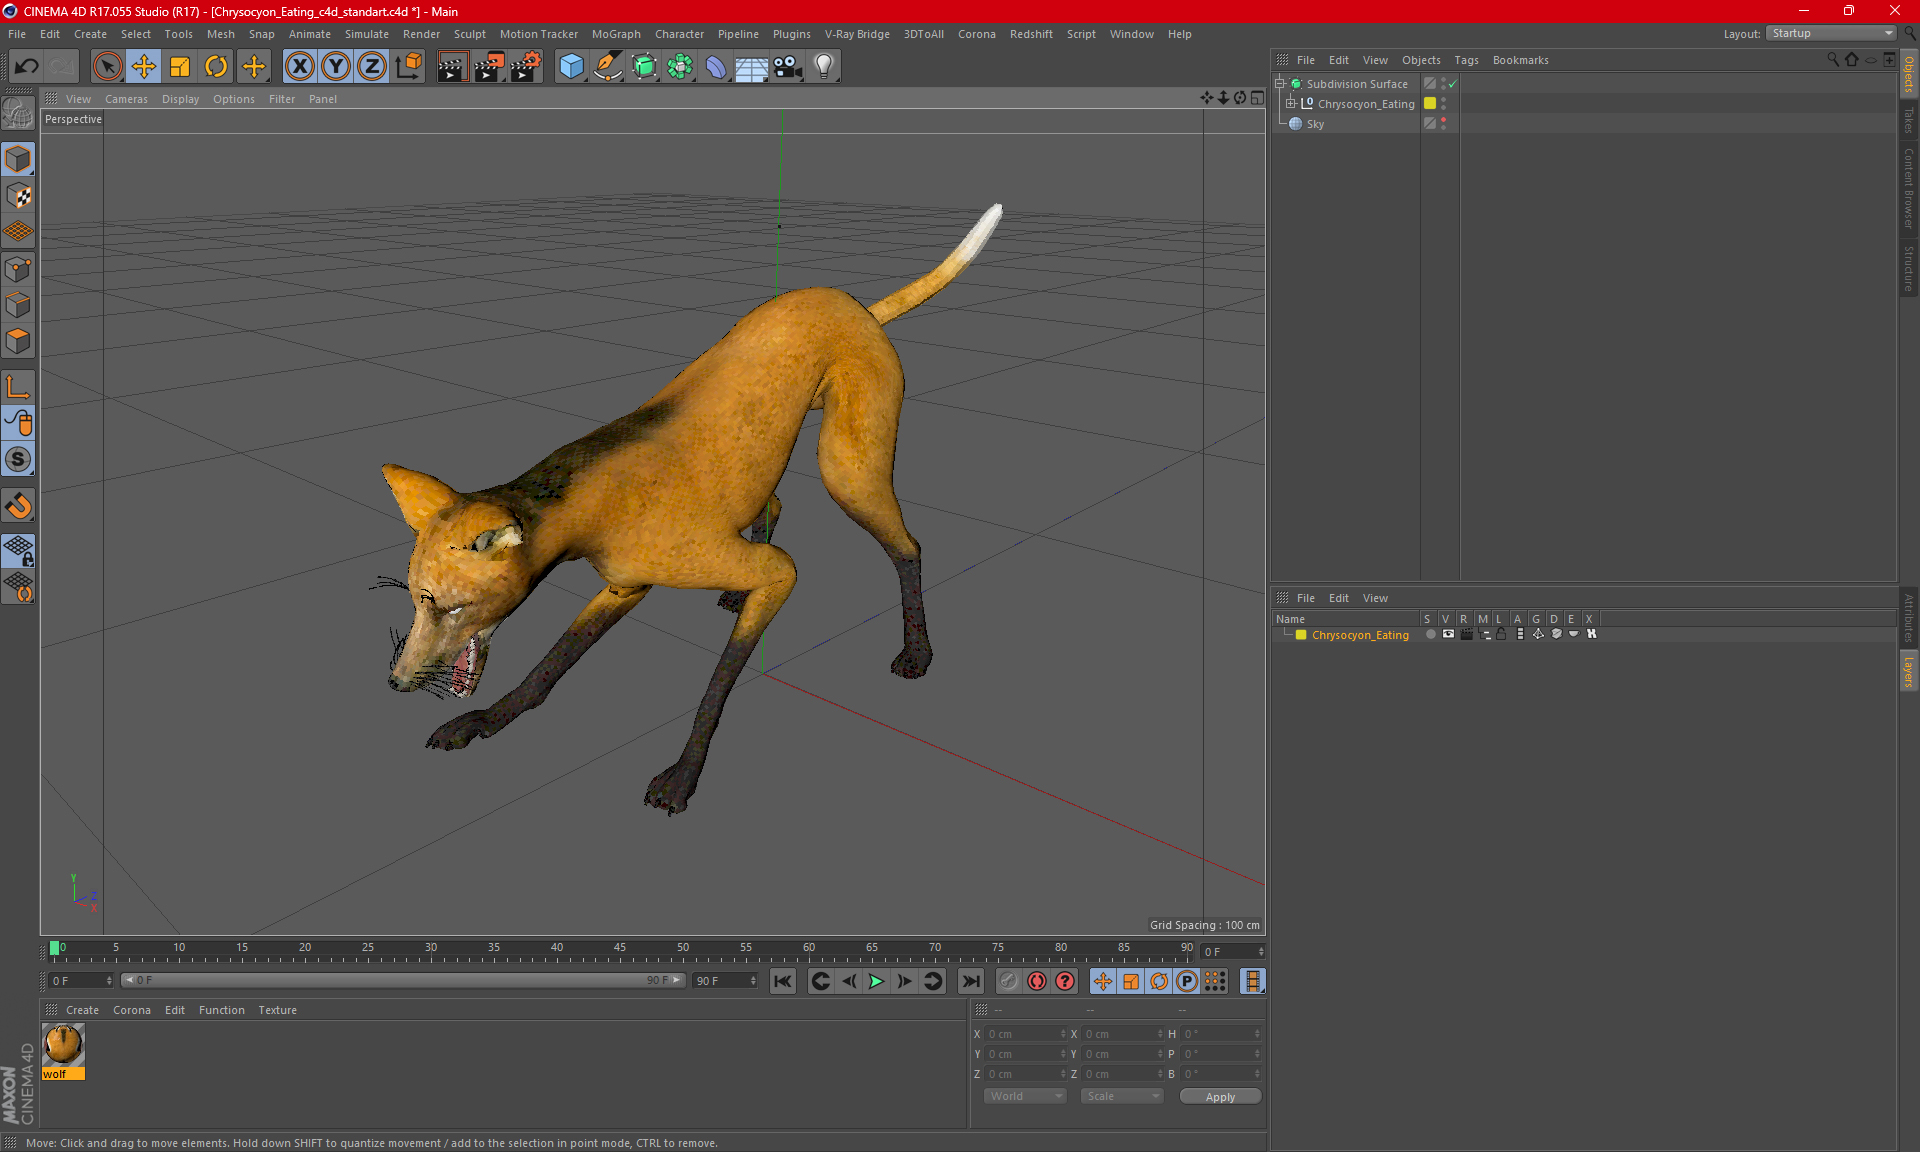Click the Chrysocyon_Eating yellow layer swatch

coord(1430,103)
